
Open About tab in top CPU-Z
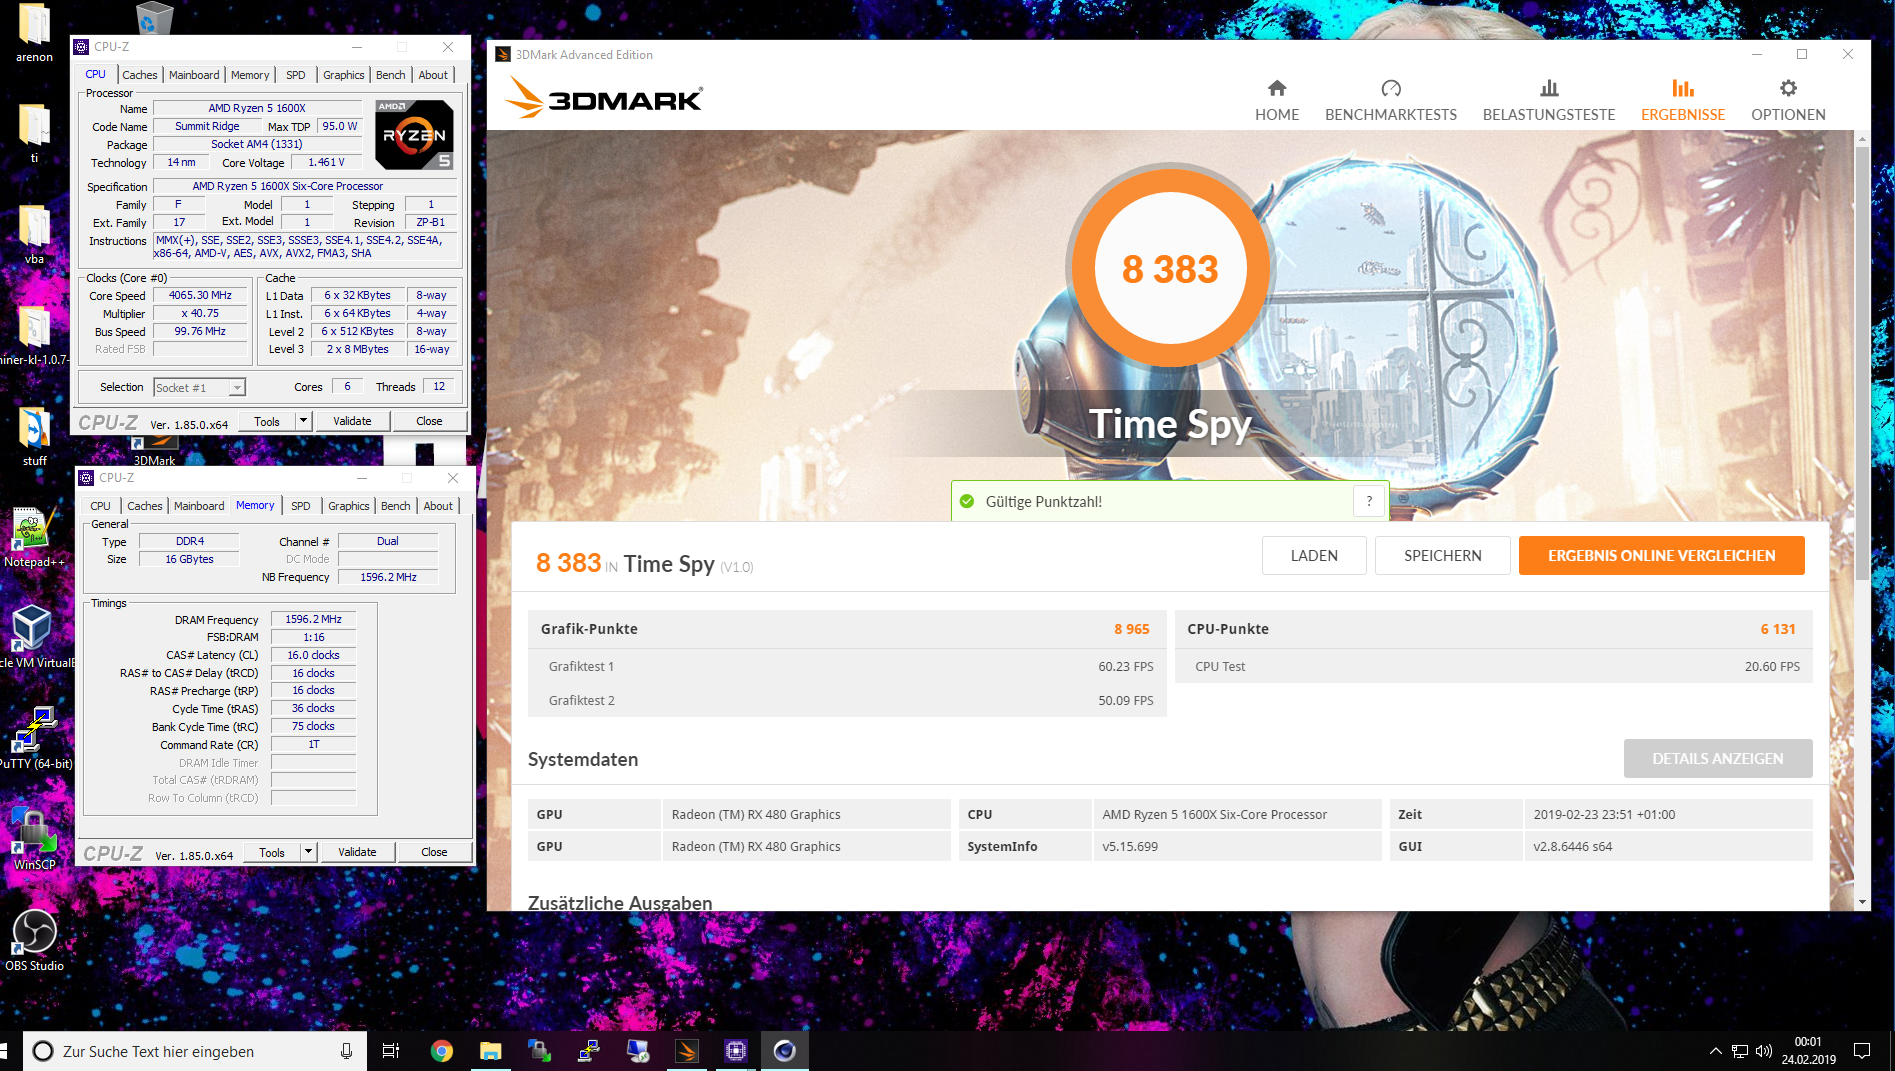[x=433, y=75]
